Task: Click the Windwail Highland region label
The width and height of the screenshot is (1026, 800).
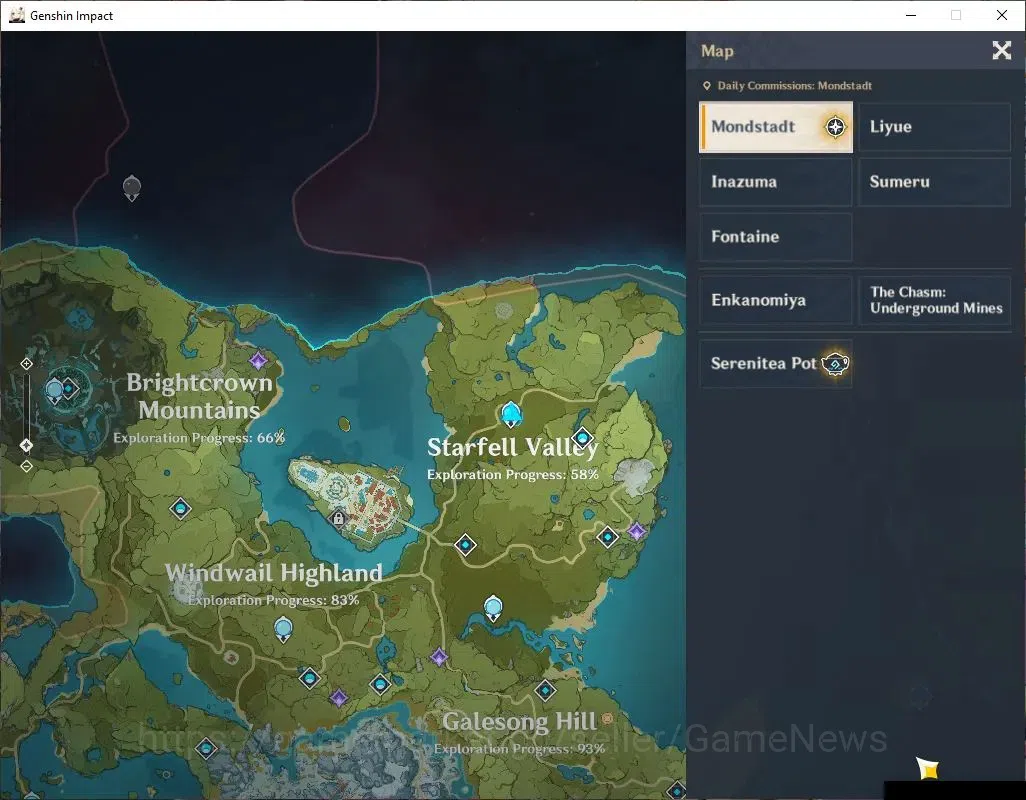Action: 274,573
